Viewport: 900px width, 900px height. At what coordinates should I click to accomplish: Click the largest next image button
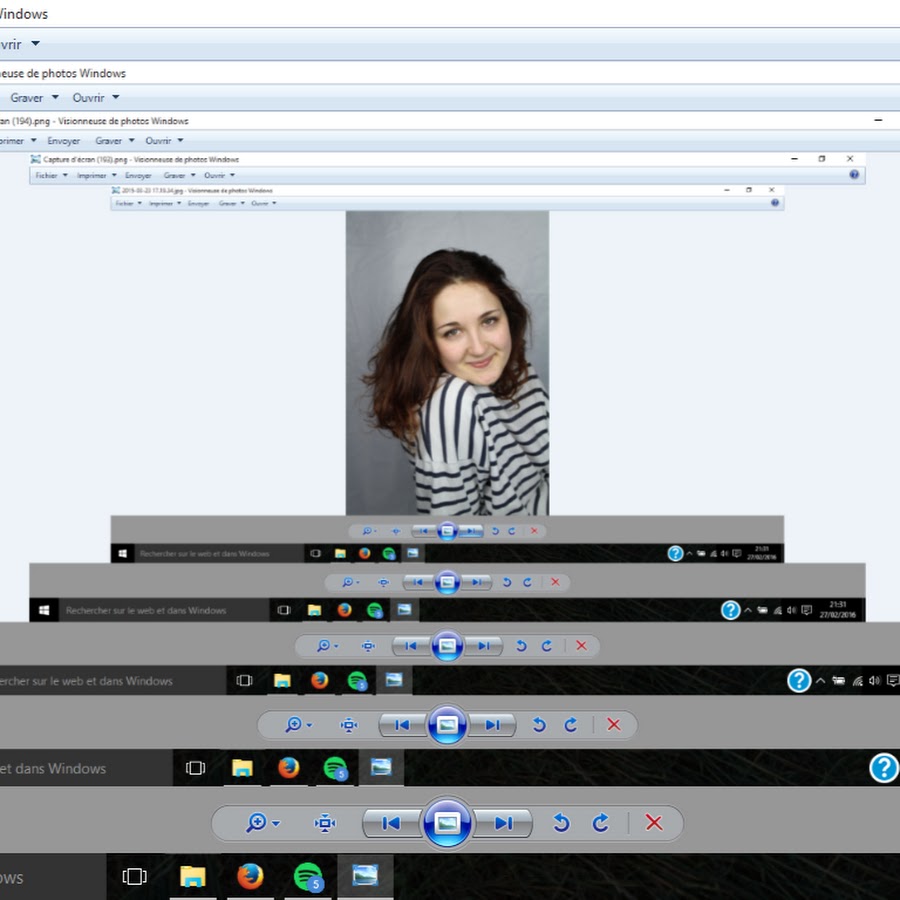(x=503, y=823)
